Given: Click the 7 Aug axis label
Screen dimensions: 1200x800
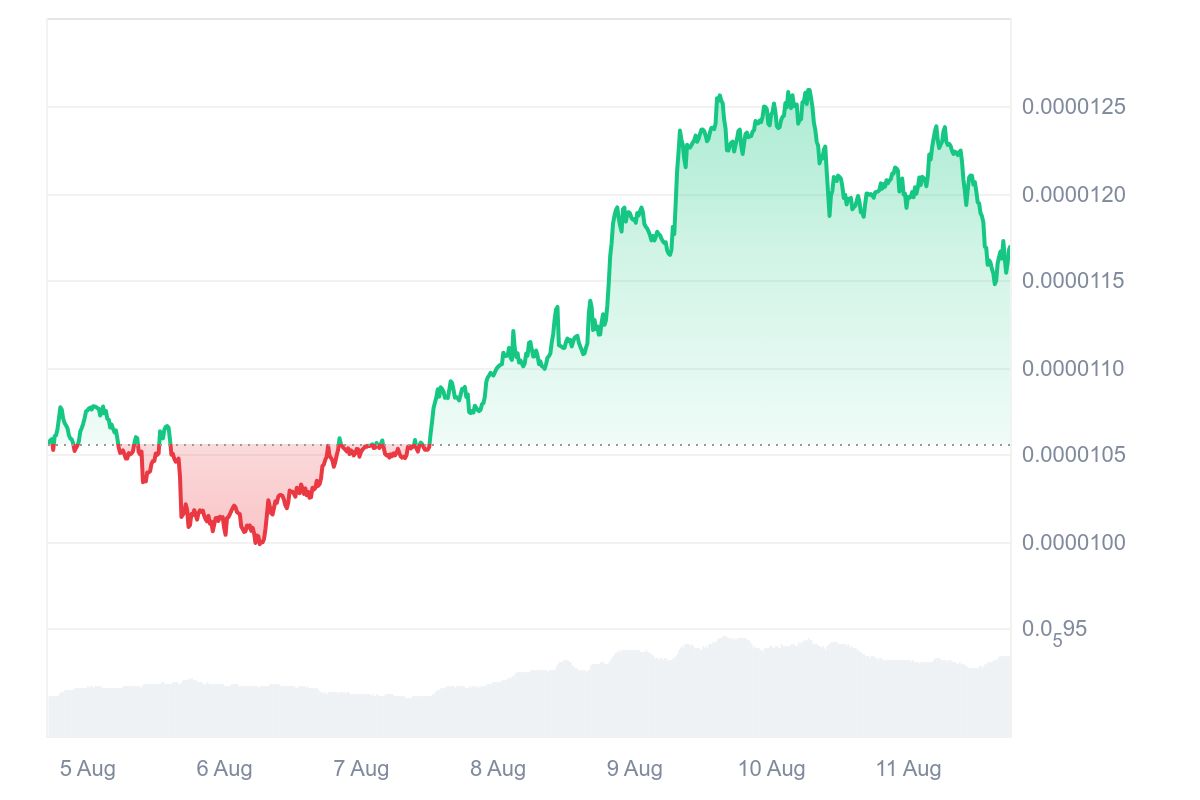Looking at the screenshot, I should pos(361,769).
